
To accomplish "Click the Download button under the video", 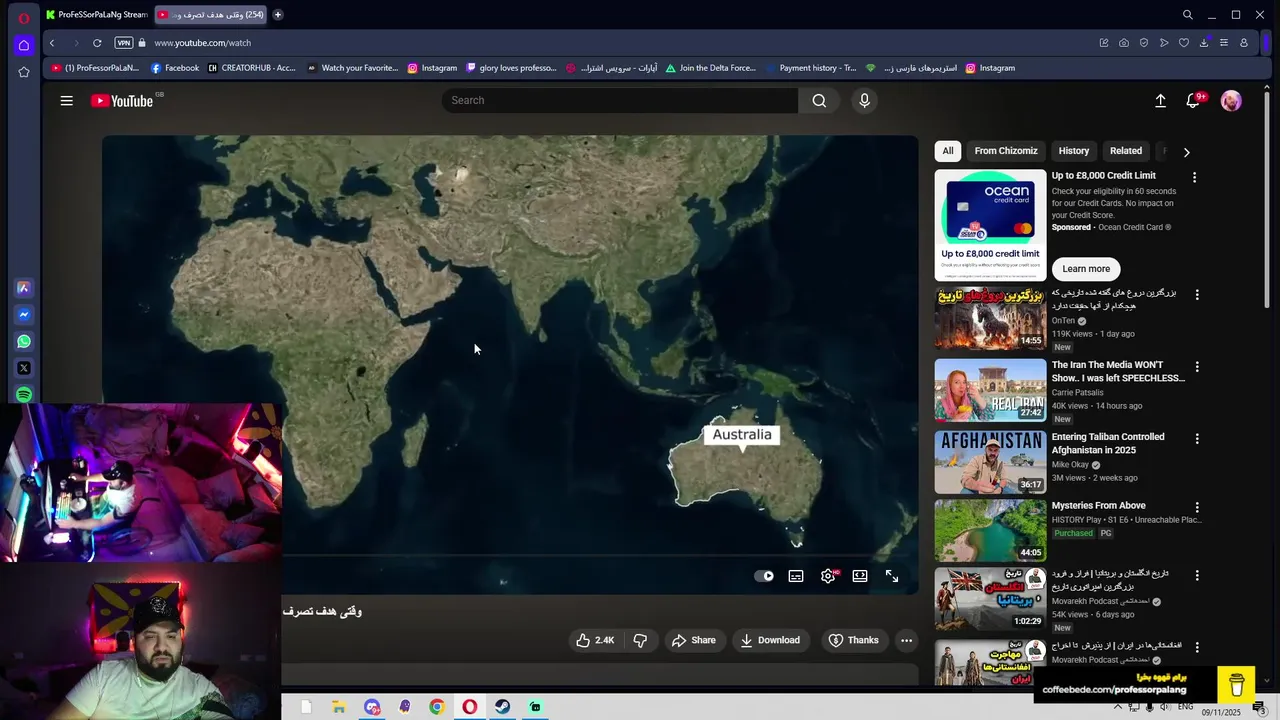I will click(770, 640).
